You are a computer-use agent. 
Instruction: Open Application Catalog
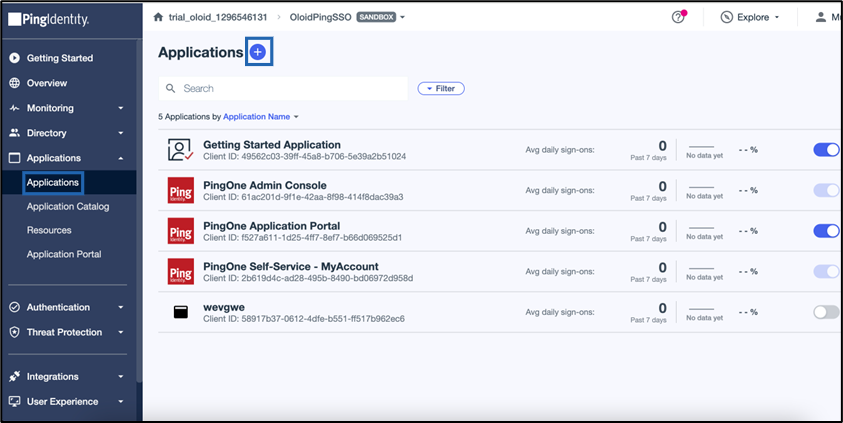click(x=68, y=206)
